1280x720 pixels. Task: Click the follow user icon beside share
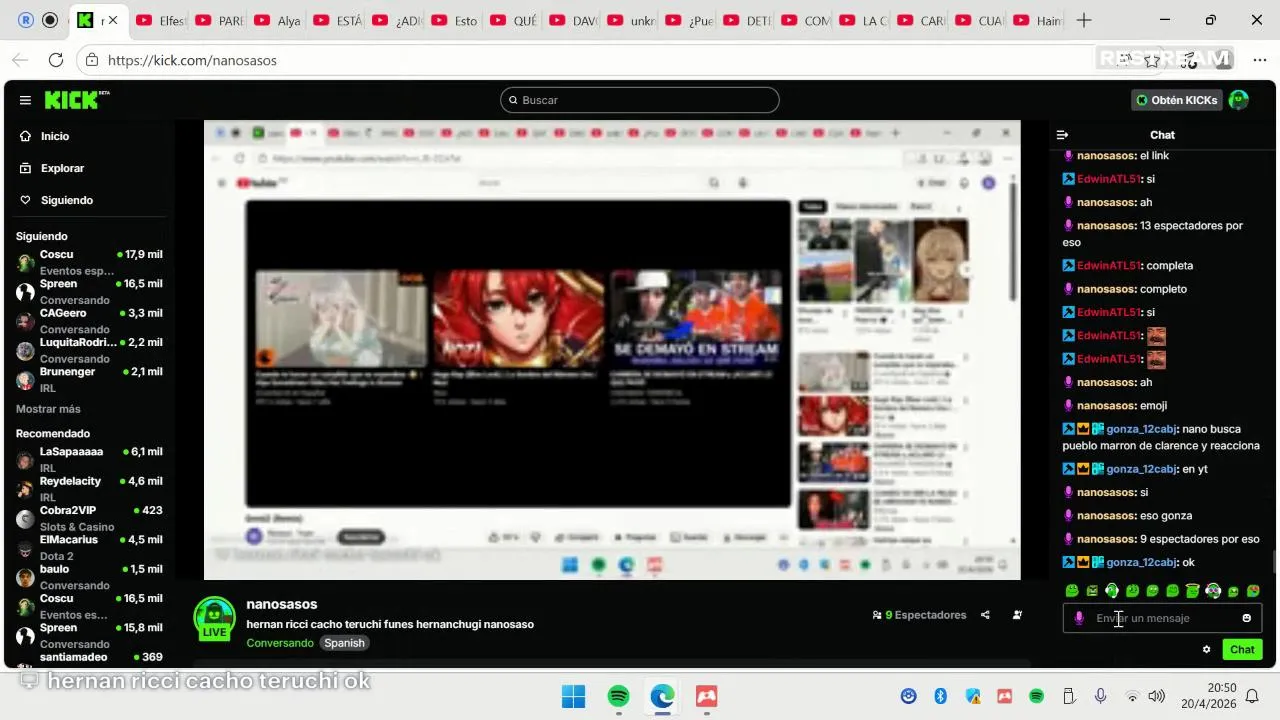(1017, 615)
